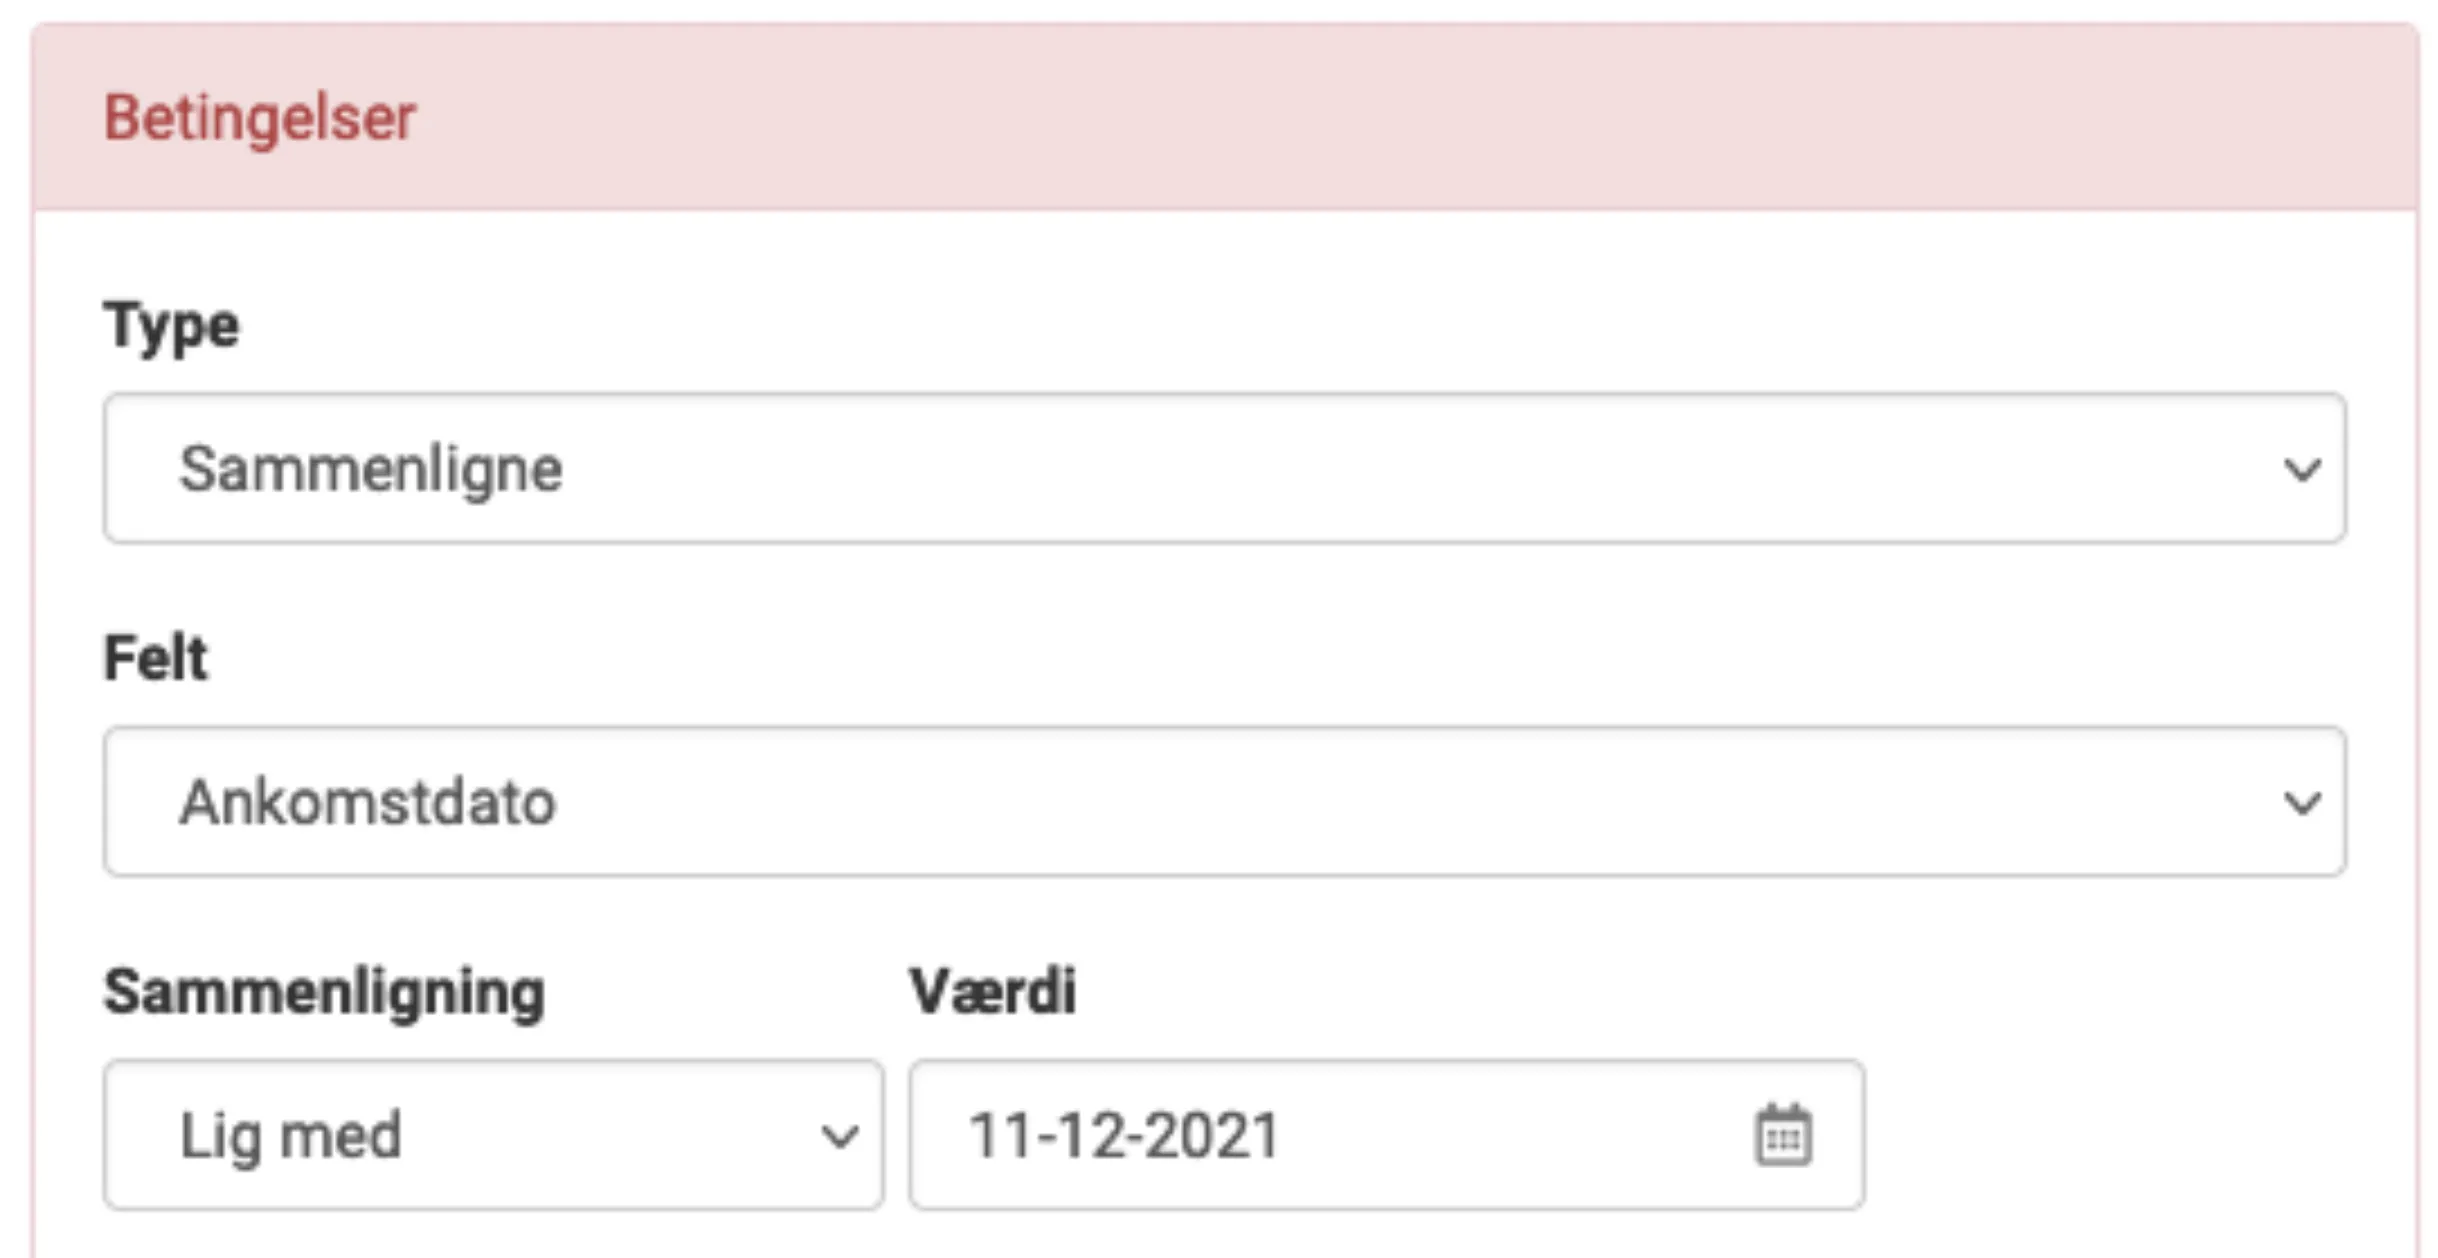This screenshot has height=1258, width=2438.
Task: Click blank space inside Værdi date field
Action: [1500, 1136]
